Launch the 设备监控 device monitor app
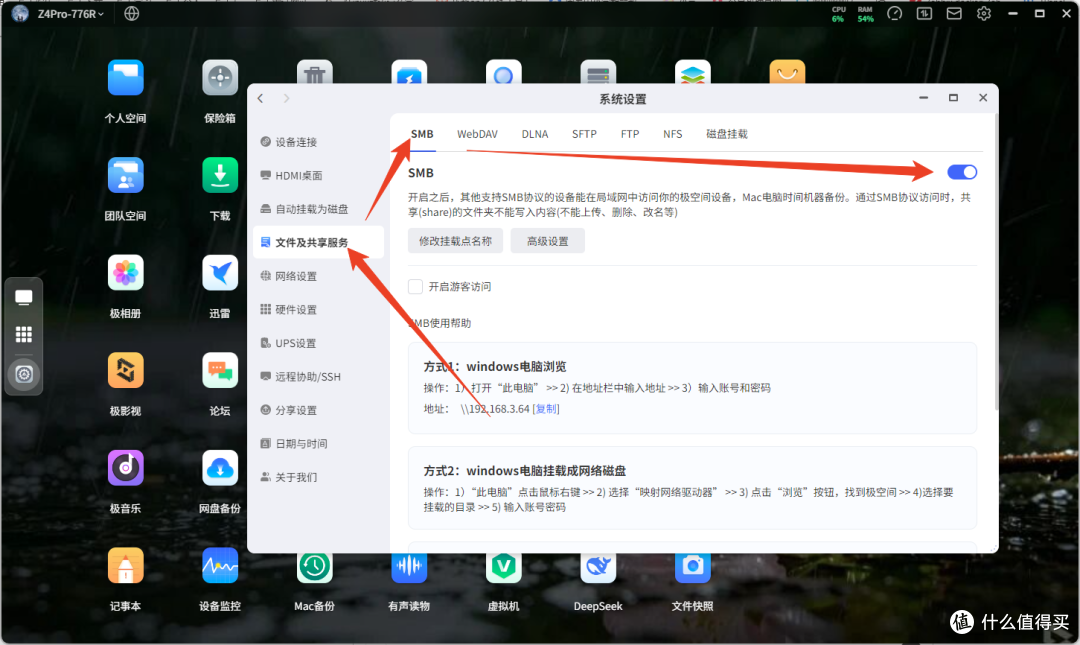 click(x=220, y=566)
